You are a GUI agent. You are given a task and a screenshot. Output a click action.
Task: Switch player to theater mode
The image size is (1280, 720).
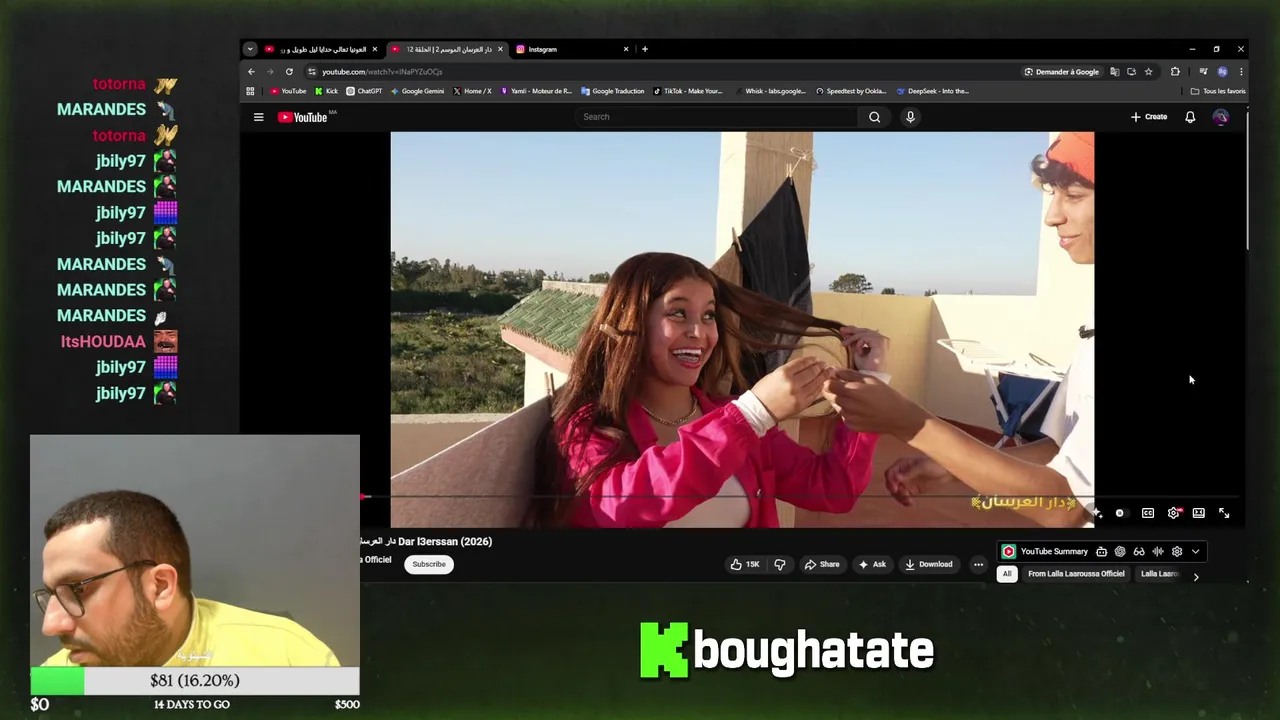[x=1198, y=513]
